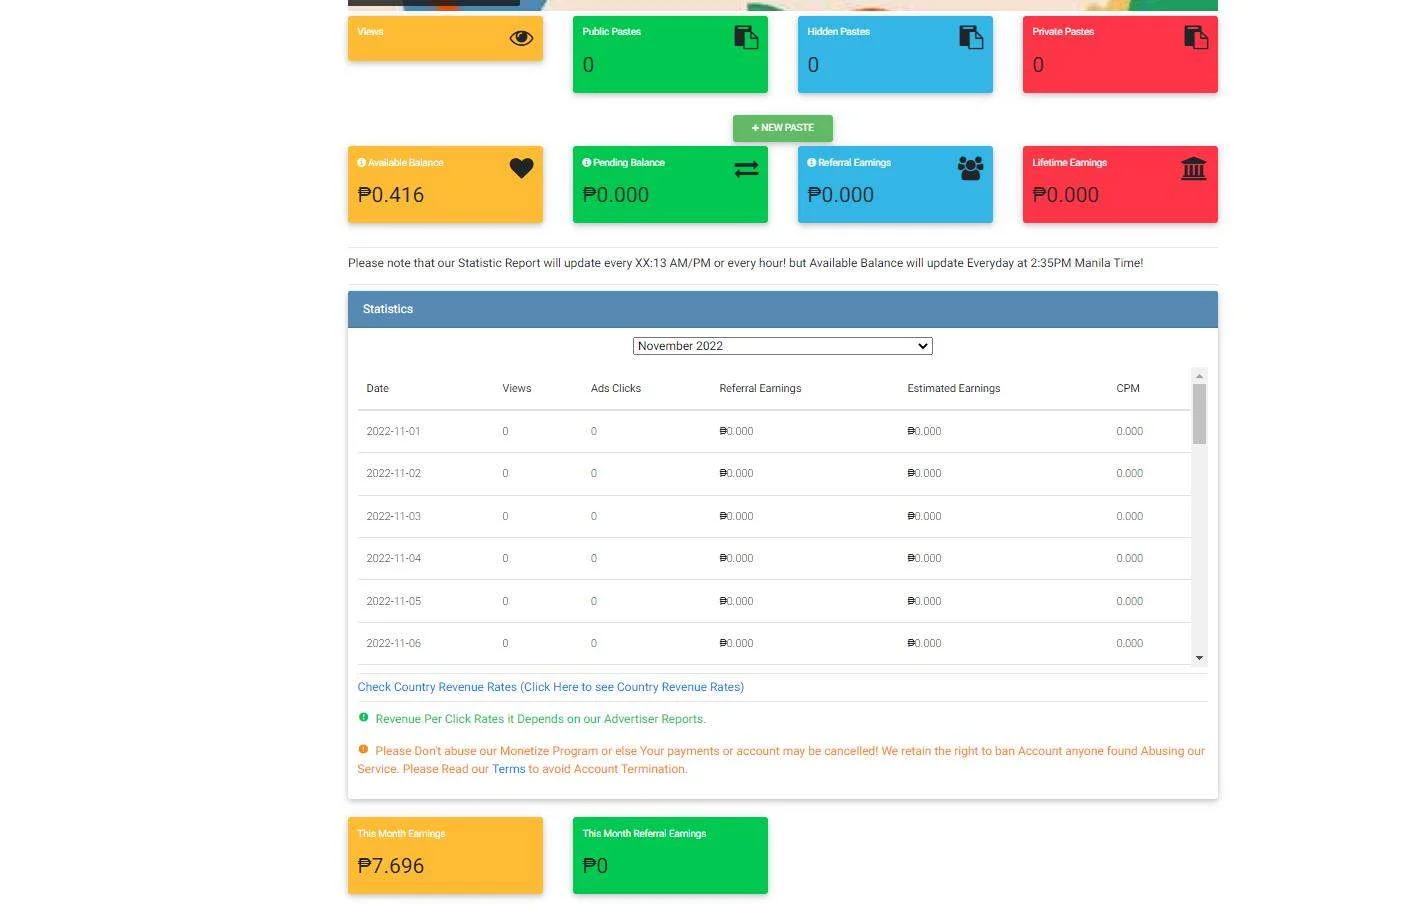Click the statistics table scroll down arrow
This screenshot has height=906, width=1409.
1199,658
